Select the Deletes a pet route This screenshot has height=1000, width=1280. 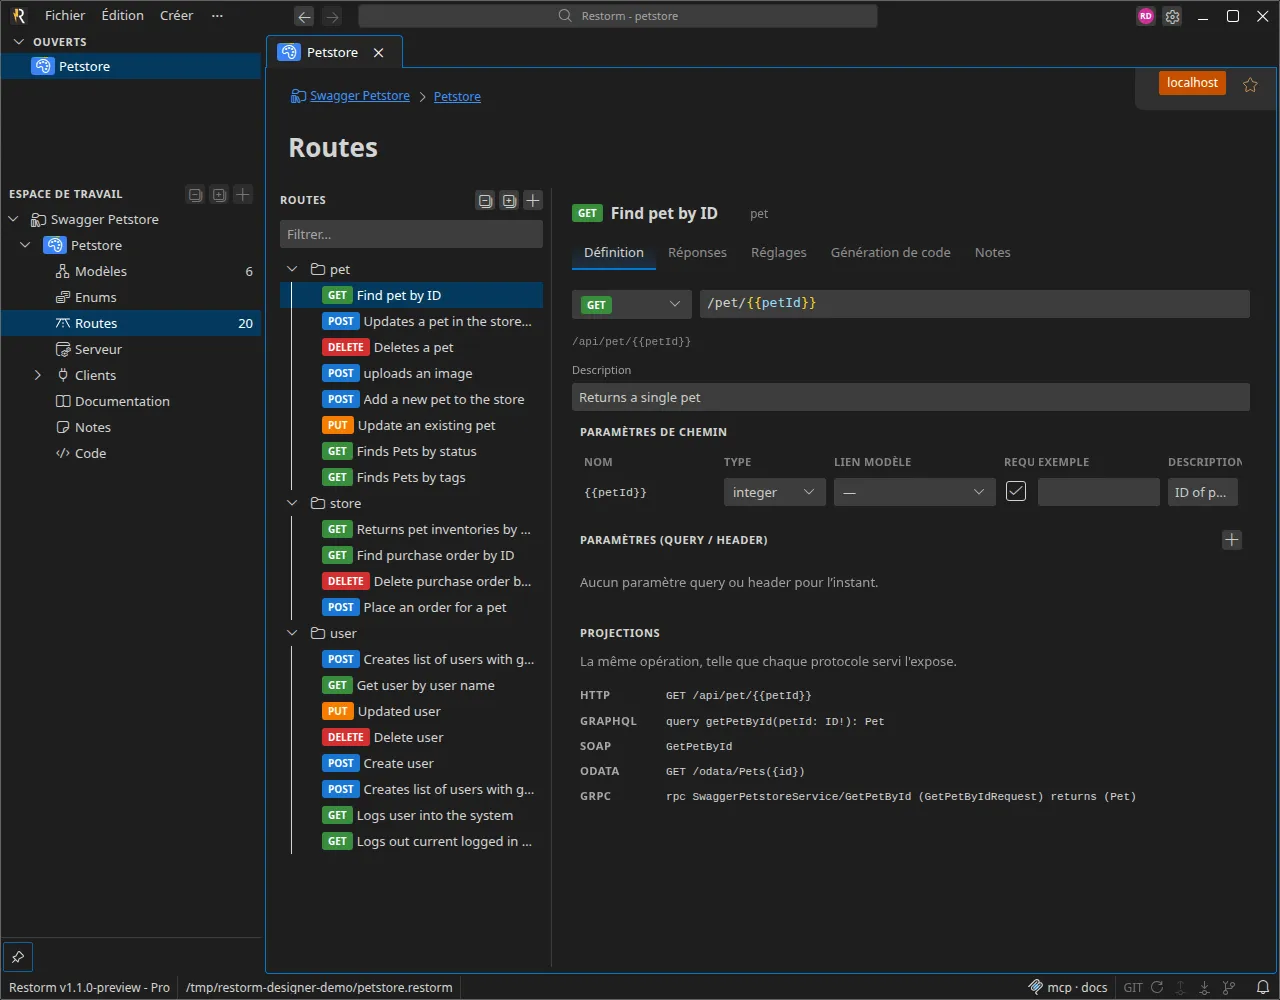[x=412, y=347]
